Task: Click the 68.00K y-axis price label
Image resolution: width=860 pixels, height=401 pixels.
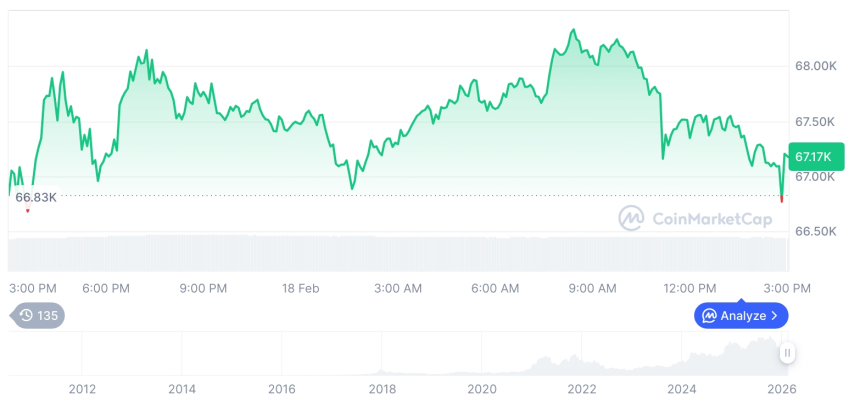Action: click(x=815, y=66)
